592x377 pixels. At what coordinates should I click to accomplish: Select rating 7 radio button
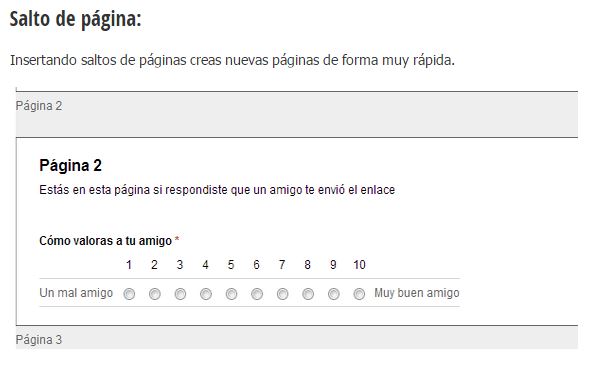(x=282, y=294)
